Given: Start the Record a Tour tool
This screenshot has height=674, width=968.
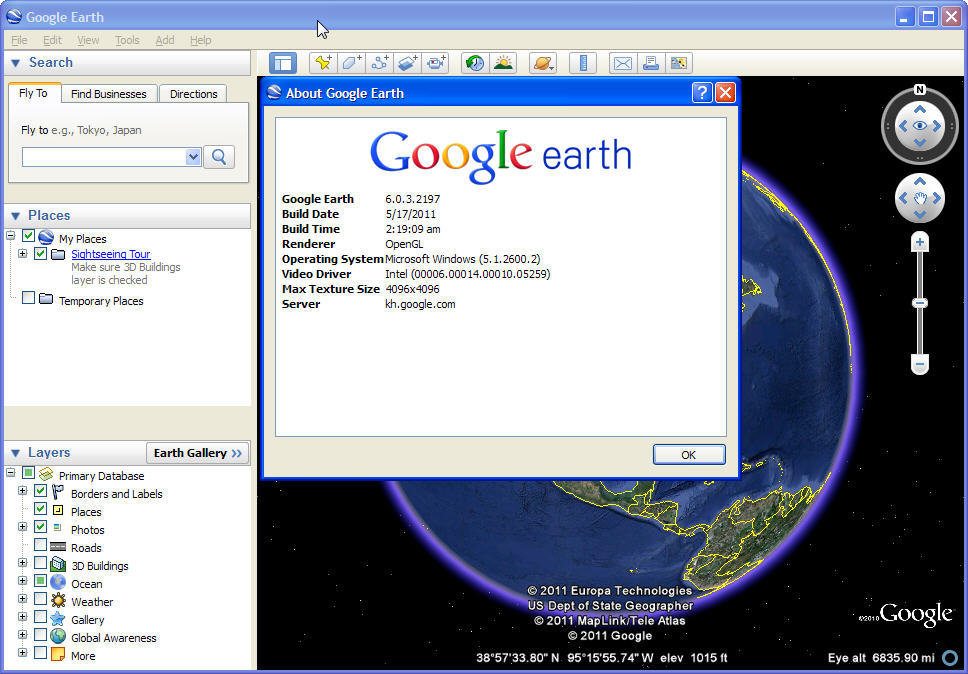Looking at the screenshot, I should 435,62.
